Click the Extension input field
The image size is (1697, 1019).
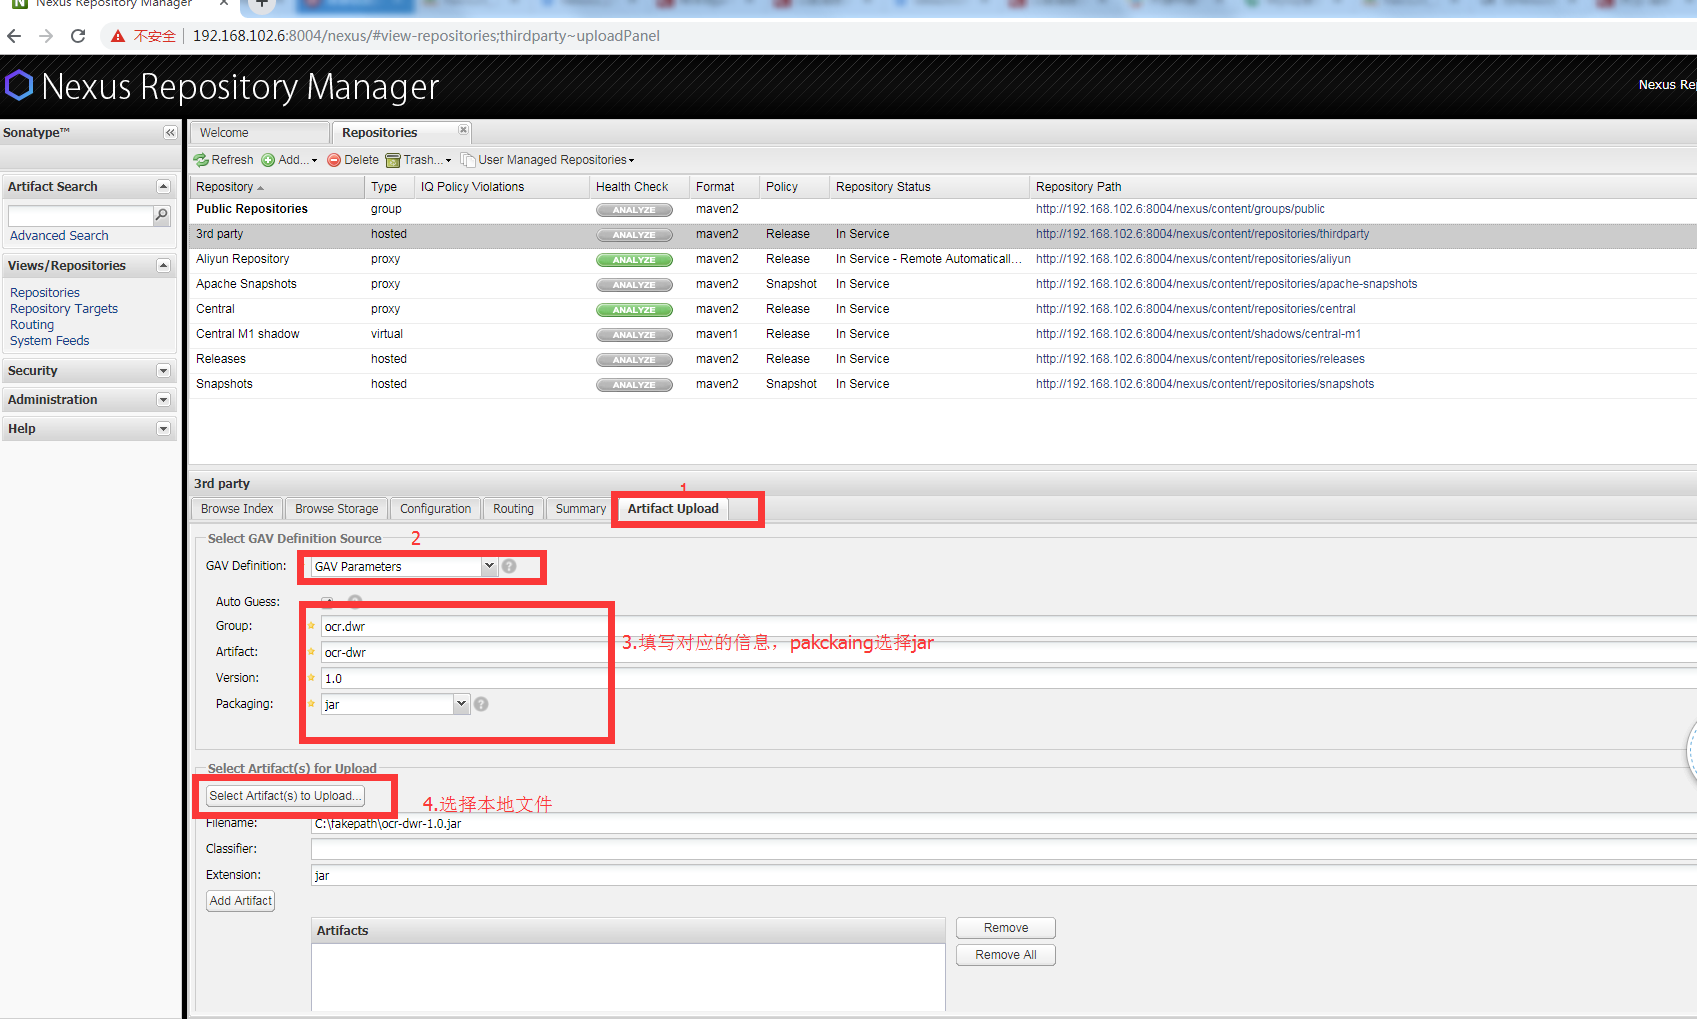(x=1004, y=876)
